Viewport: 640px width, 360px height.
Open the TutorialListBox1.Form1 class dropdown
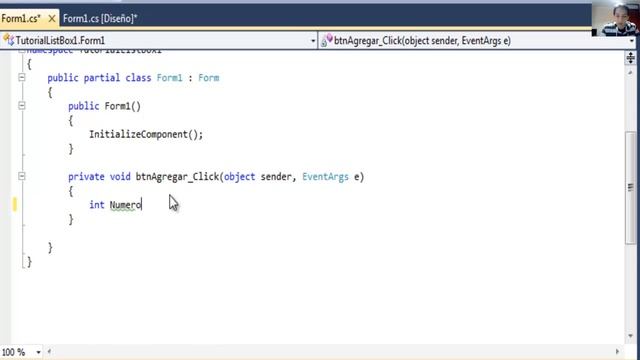coord(313,41)
